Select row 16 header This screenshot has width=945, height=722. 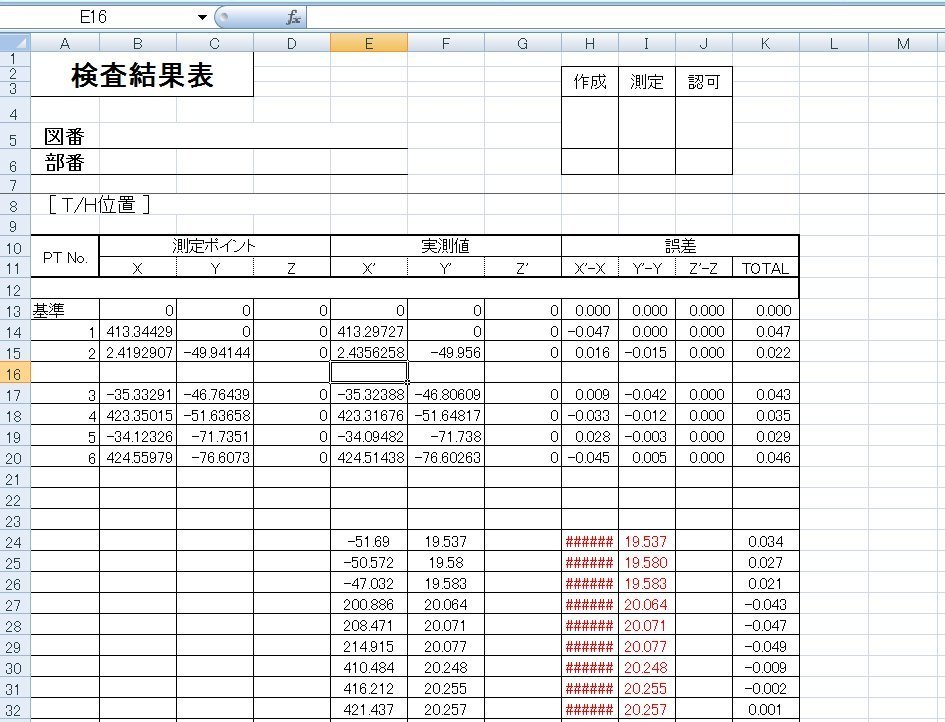pyautogui.click(x=15, y=372)
